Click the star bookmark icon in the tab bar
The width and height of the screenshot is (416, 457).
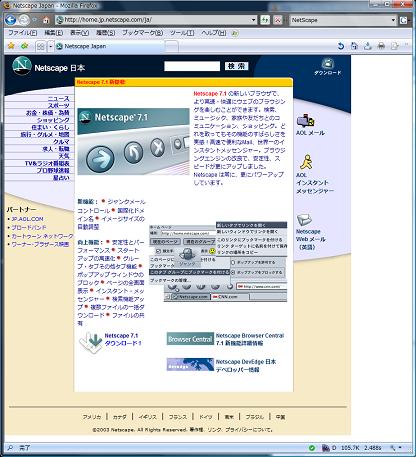coord(11,46)
